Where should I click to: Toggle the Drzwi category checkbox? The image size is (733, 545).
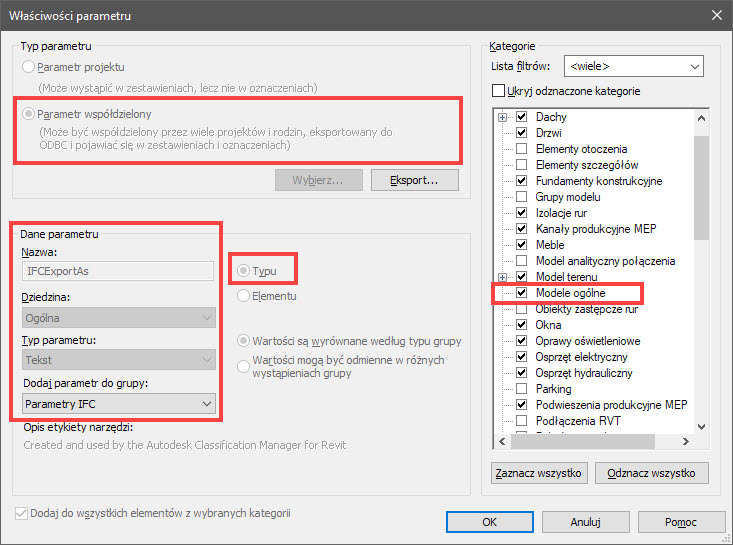coord(521,133)
